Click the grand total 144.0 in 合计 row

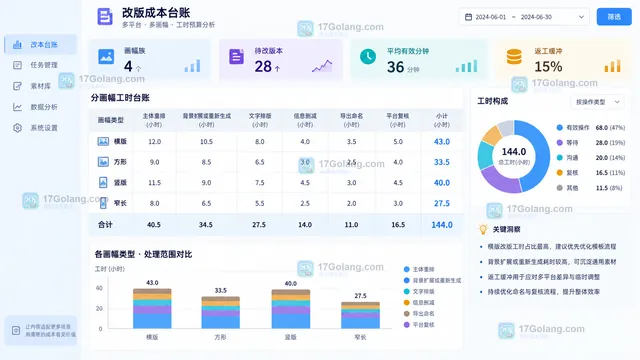(442, 225)
